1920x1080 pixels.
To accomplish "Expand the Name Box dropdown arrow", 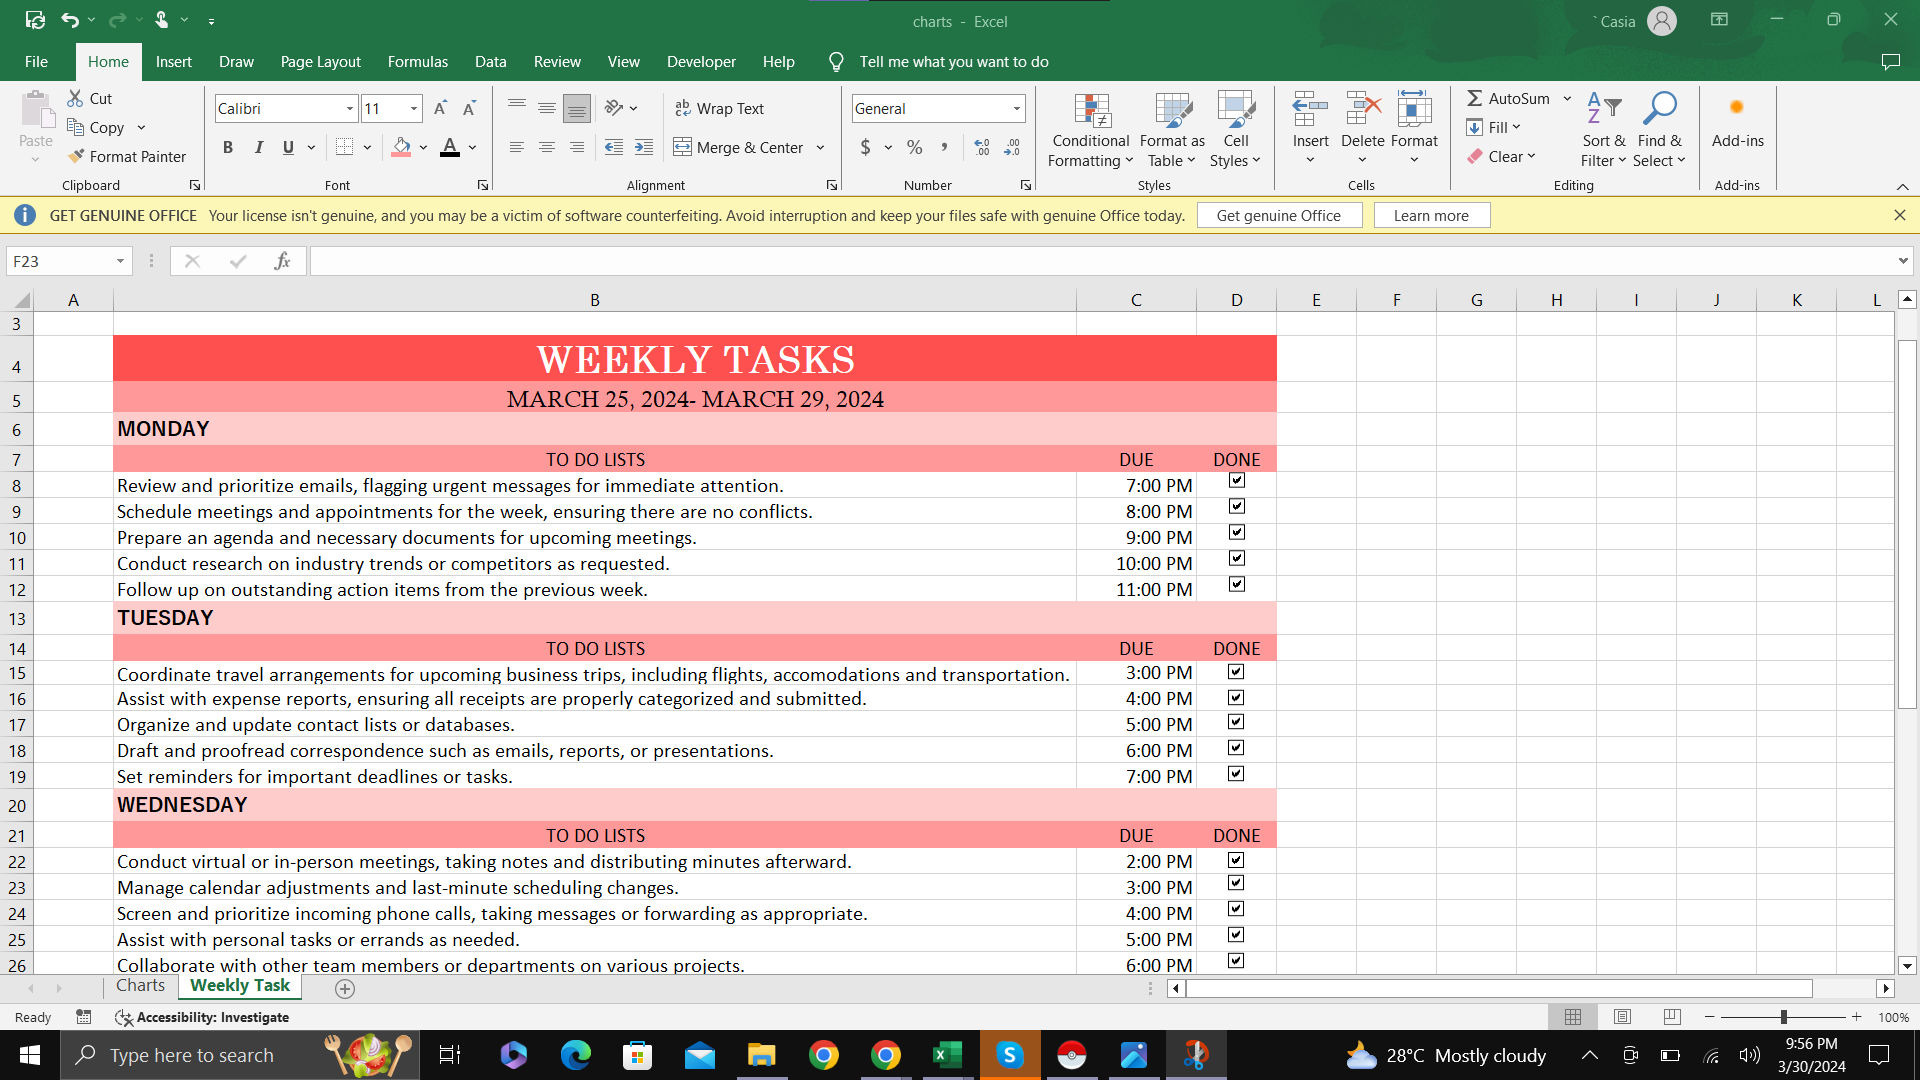I will point(120,261).
